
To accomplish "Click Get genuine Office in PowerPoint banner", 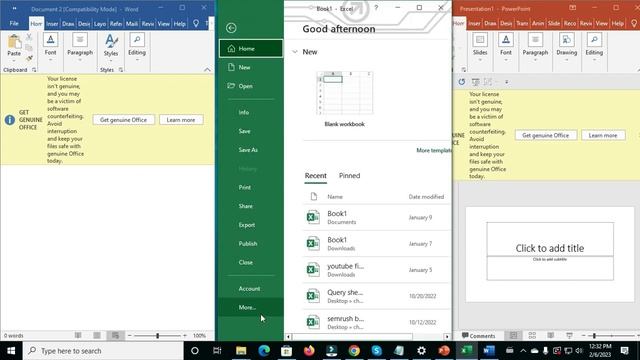I will [x=545, y=135].
